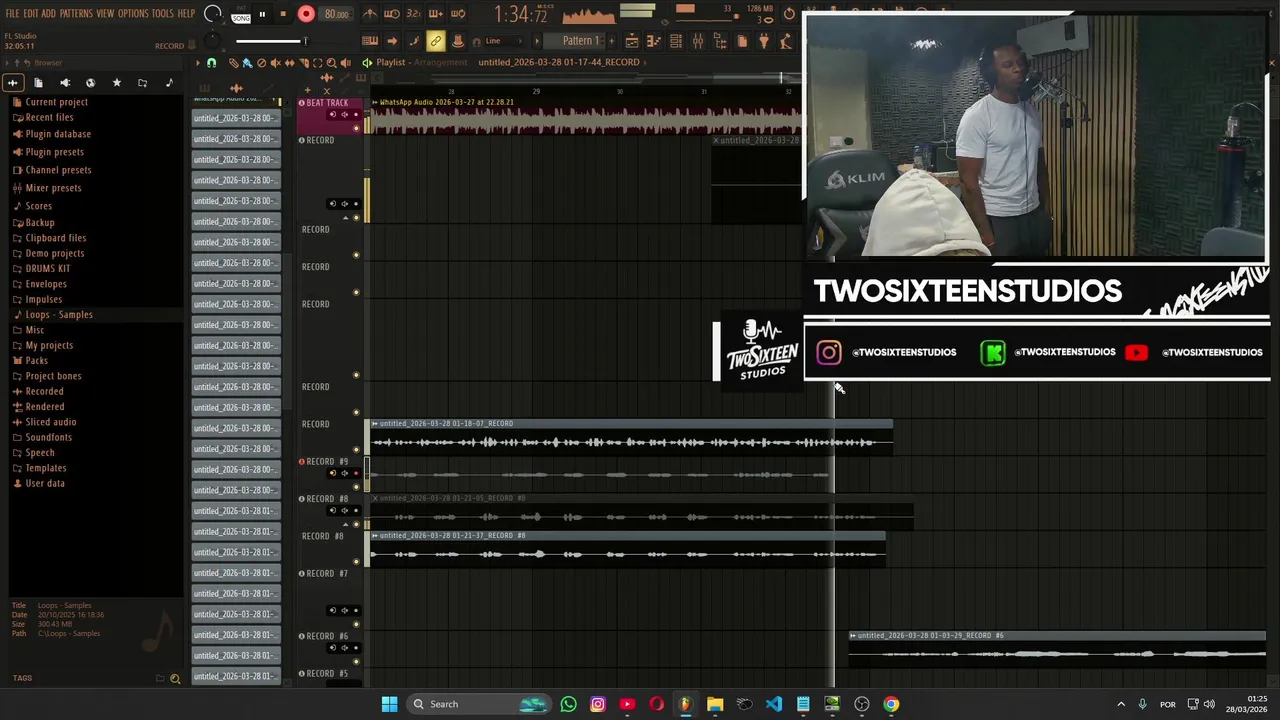The width and height of the screenshot is (1280, 720).
Task: Add a new pattern with plus button
Action: coord(611,41)
